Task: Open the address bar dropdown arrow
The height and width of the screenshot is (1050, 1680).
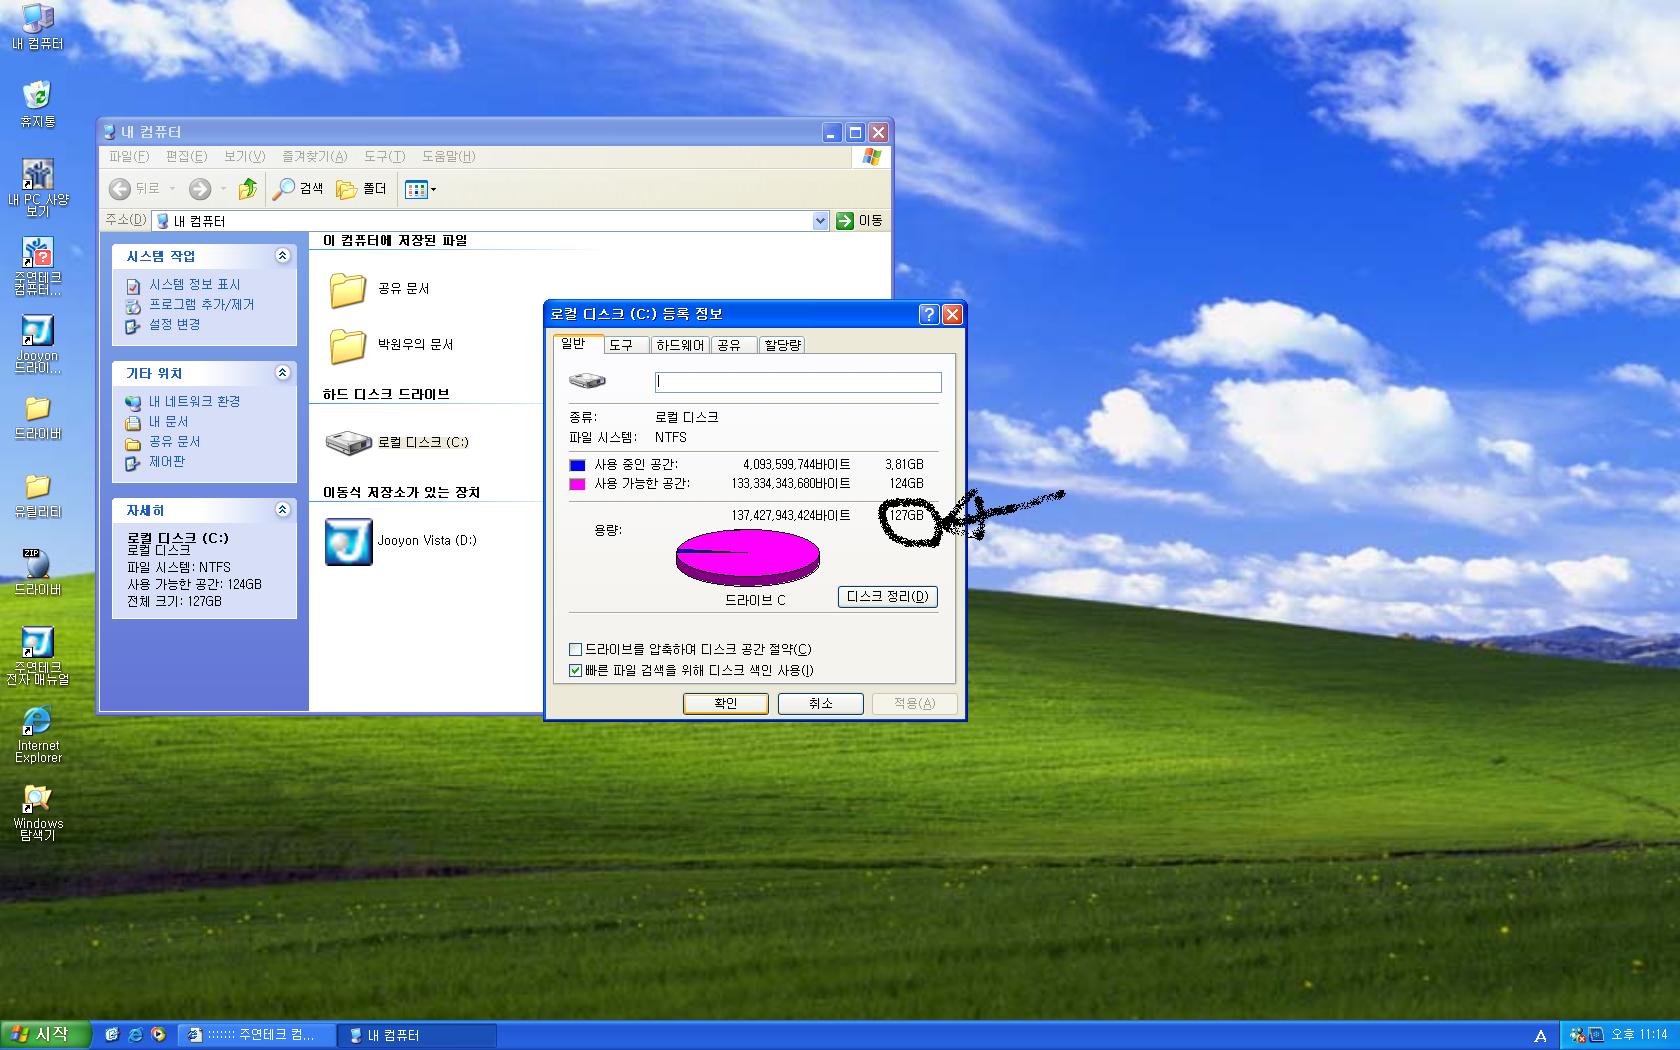Action: coord(820,220)
